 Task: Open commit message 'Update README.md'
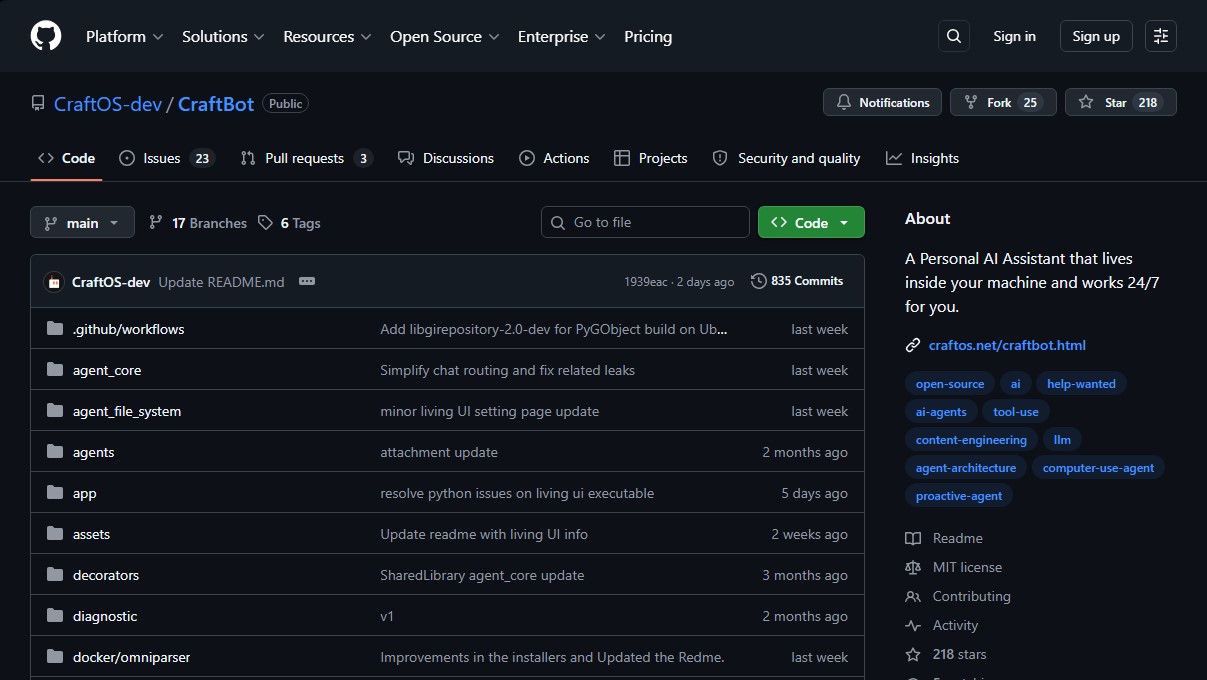pyautogui.click(x=221, y=282)
